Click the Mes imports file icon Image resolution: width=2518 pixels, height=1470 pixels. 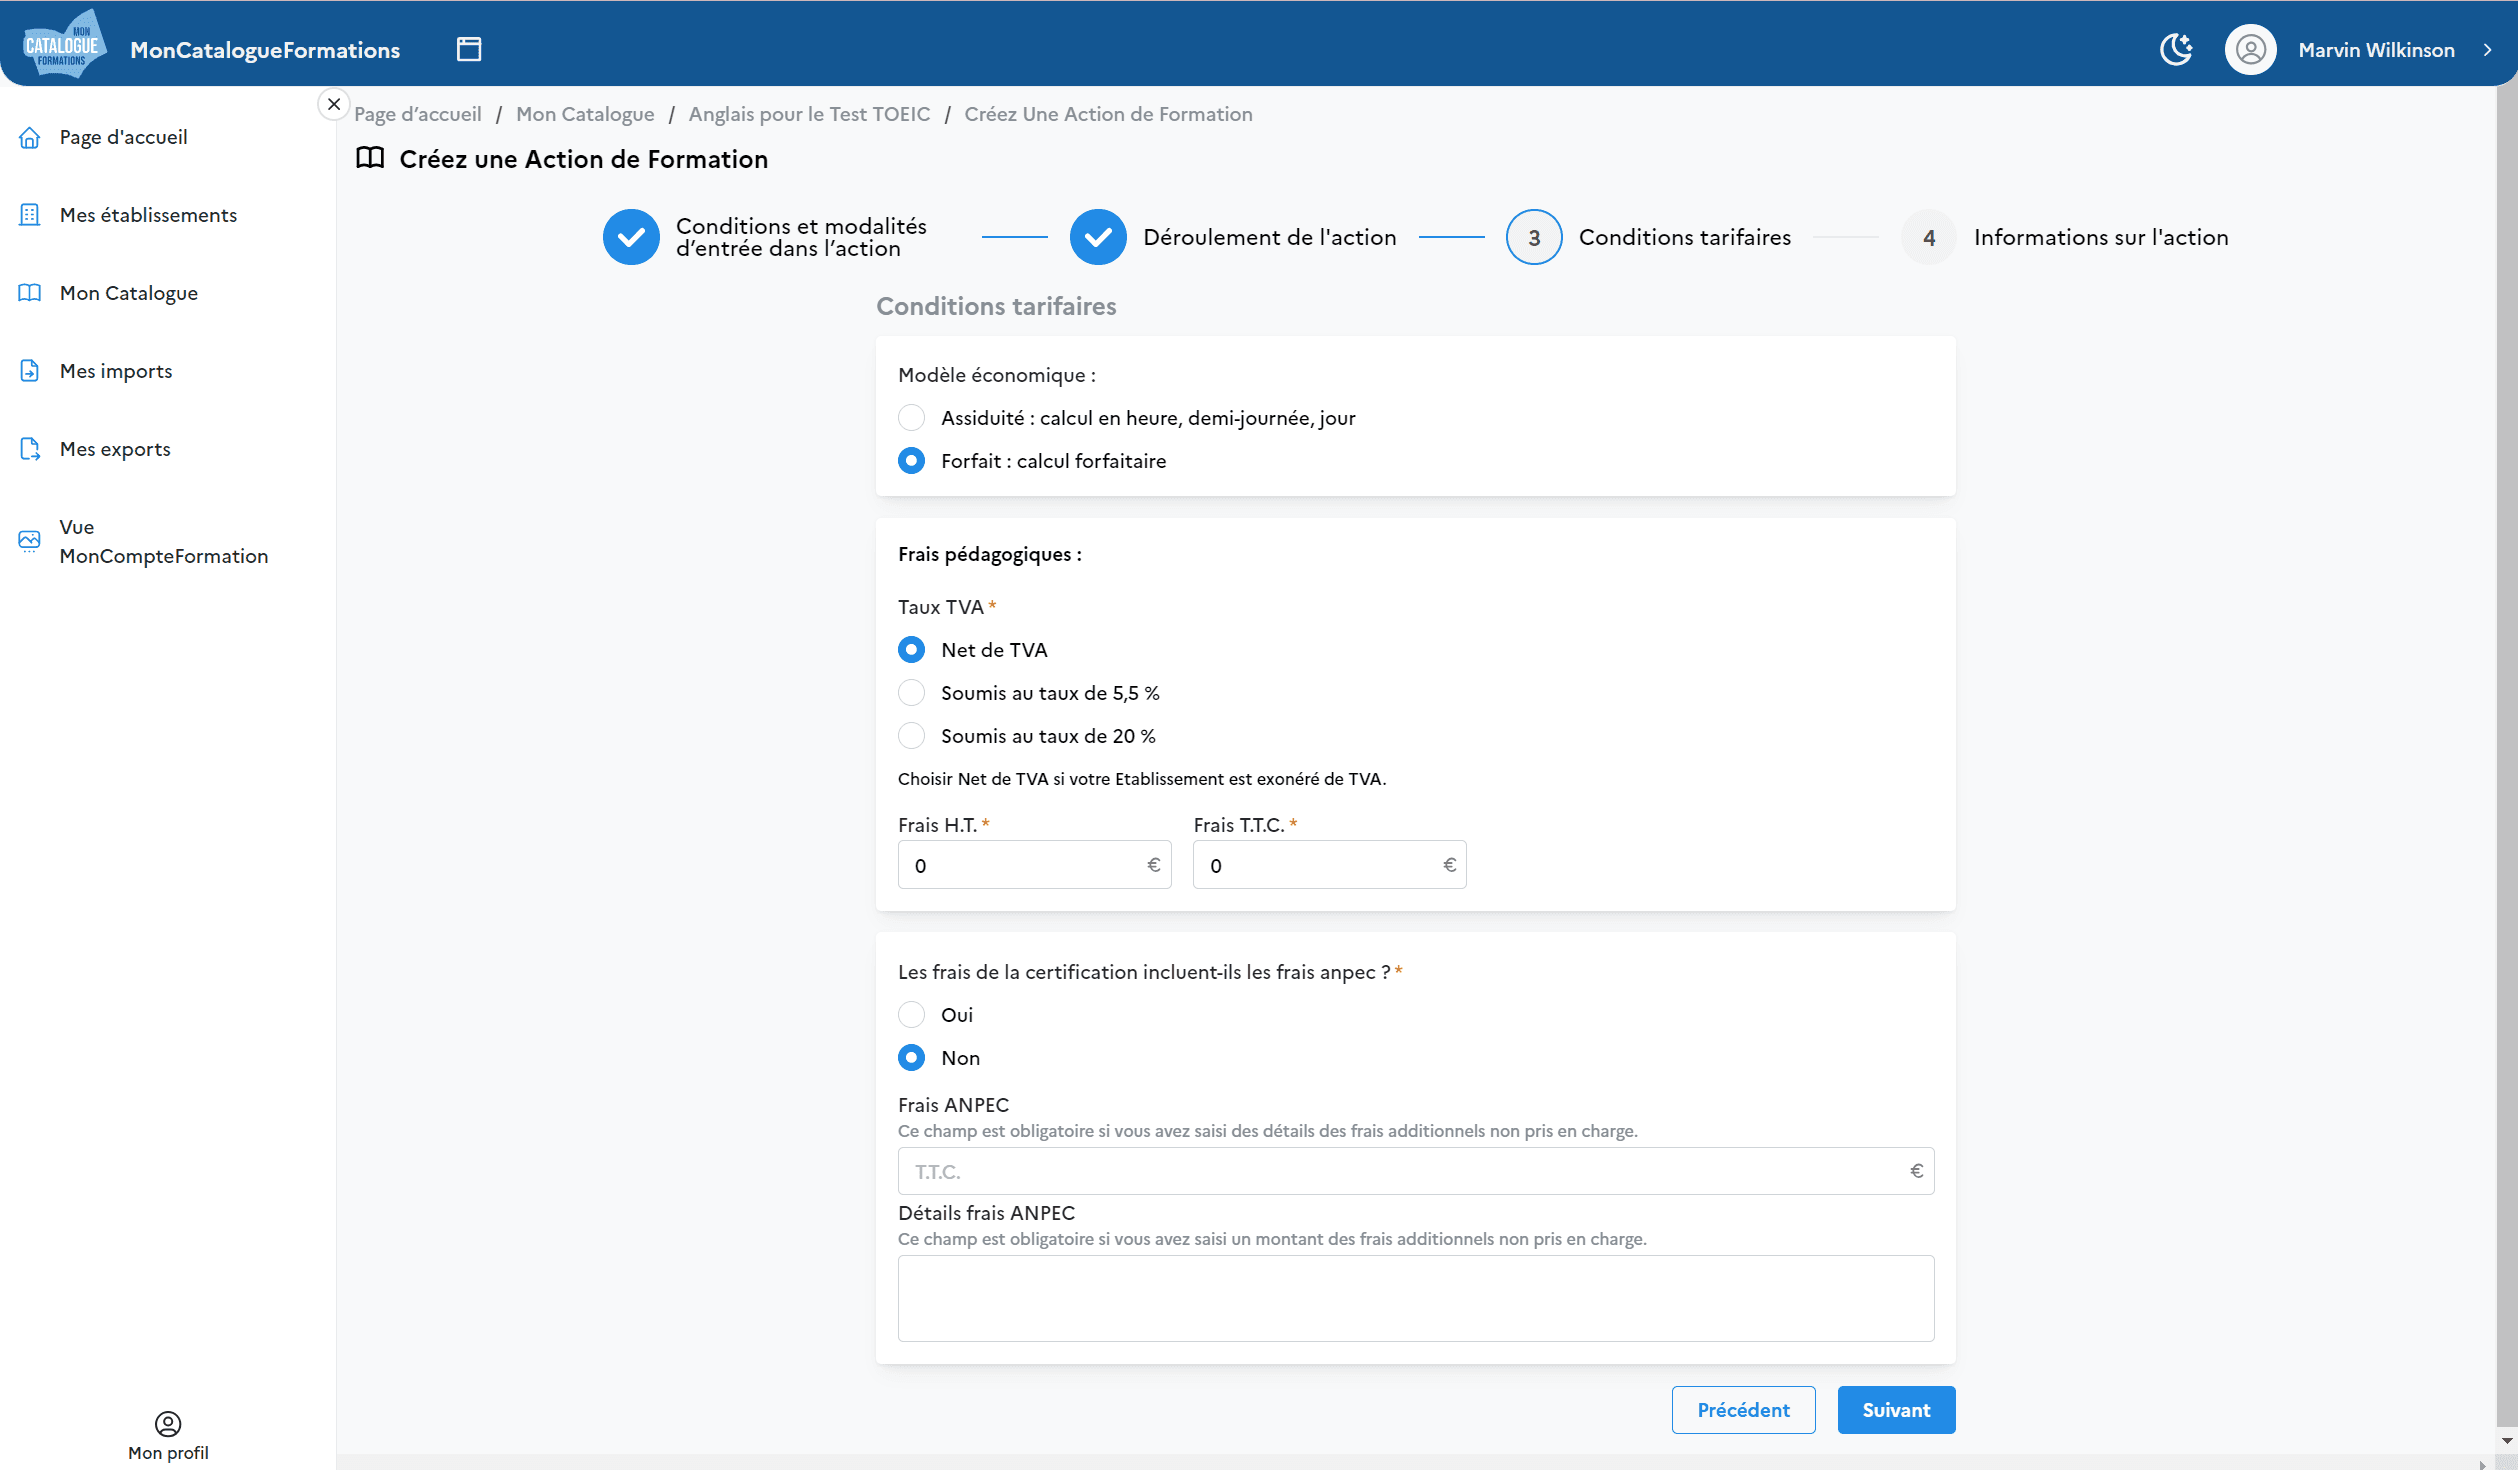[30, 371]
